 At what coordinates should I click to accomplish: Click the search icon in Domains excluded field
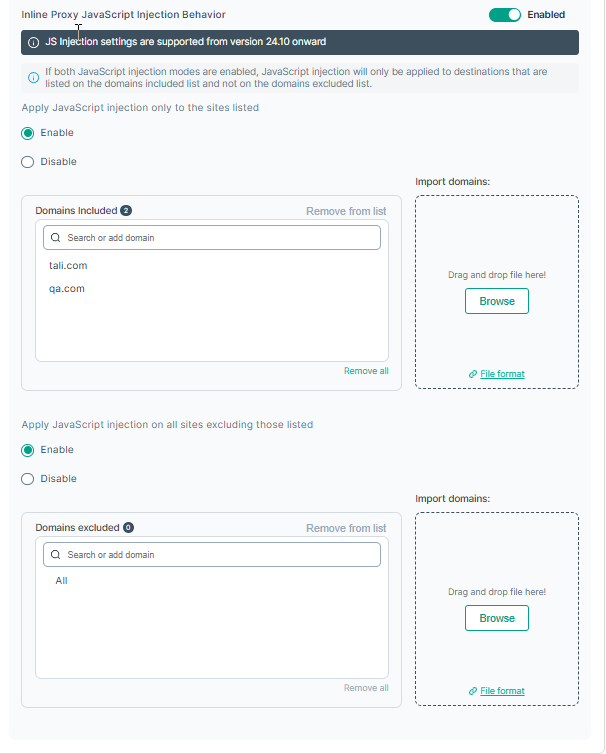[56, 555]
